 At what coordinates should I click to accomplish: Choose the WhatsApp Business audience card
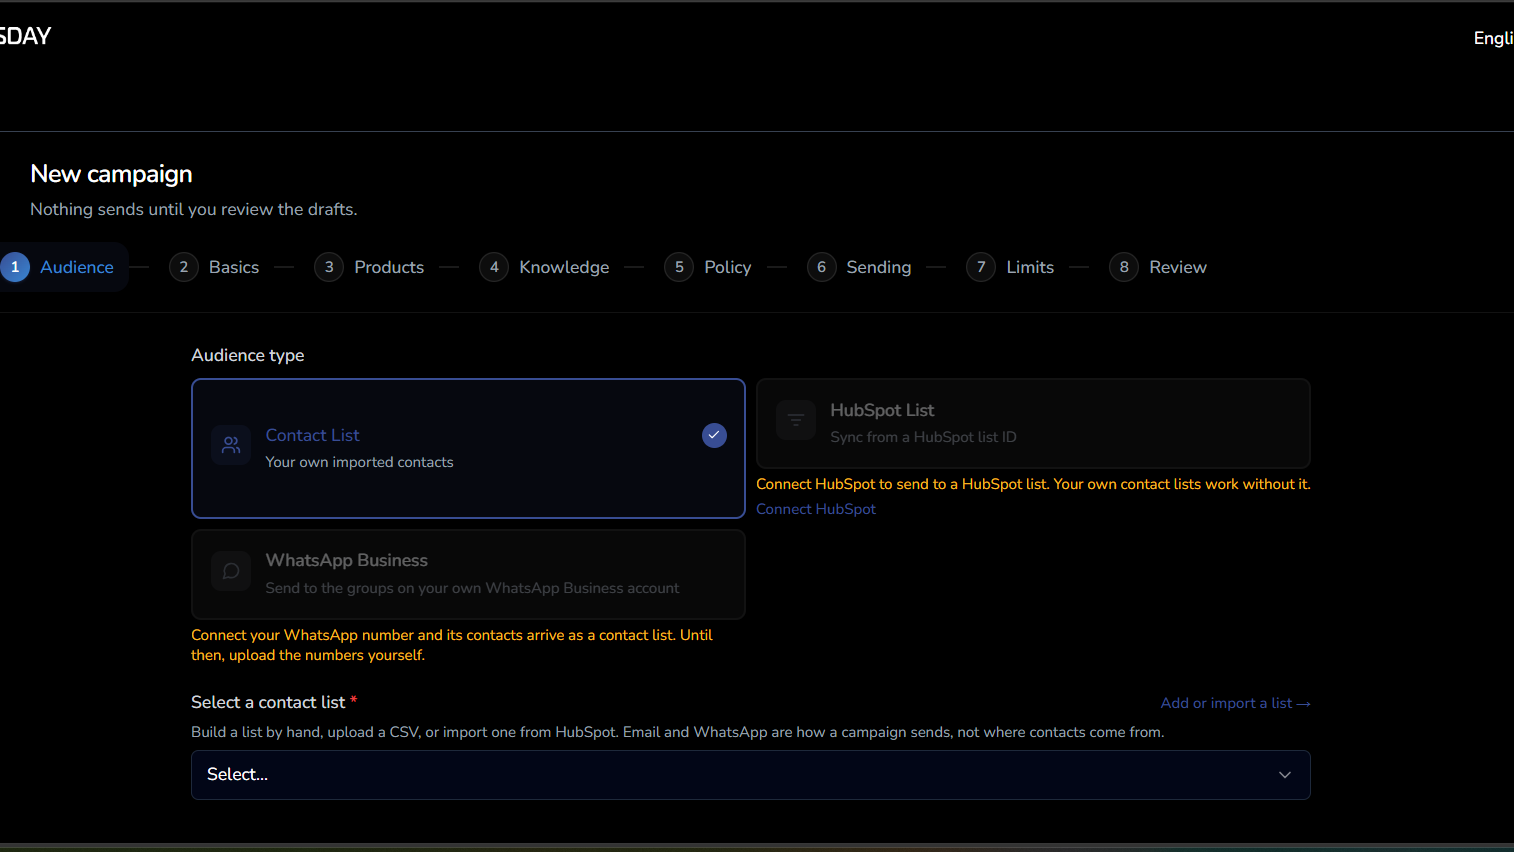pyautogui.click(x=468, y=574)
